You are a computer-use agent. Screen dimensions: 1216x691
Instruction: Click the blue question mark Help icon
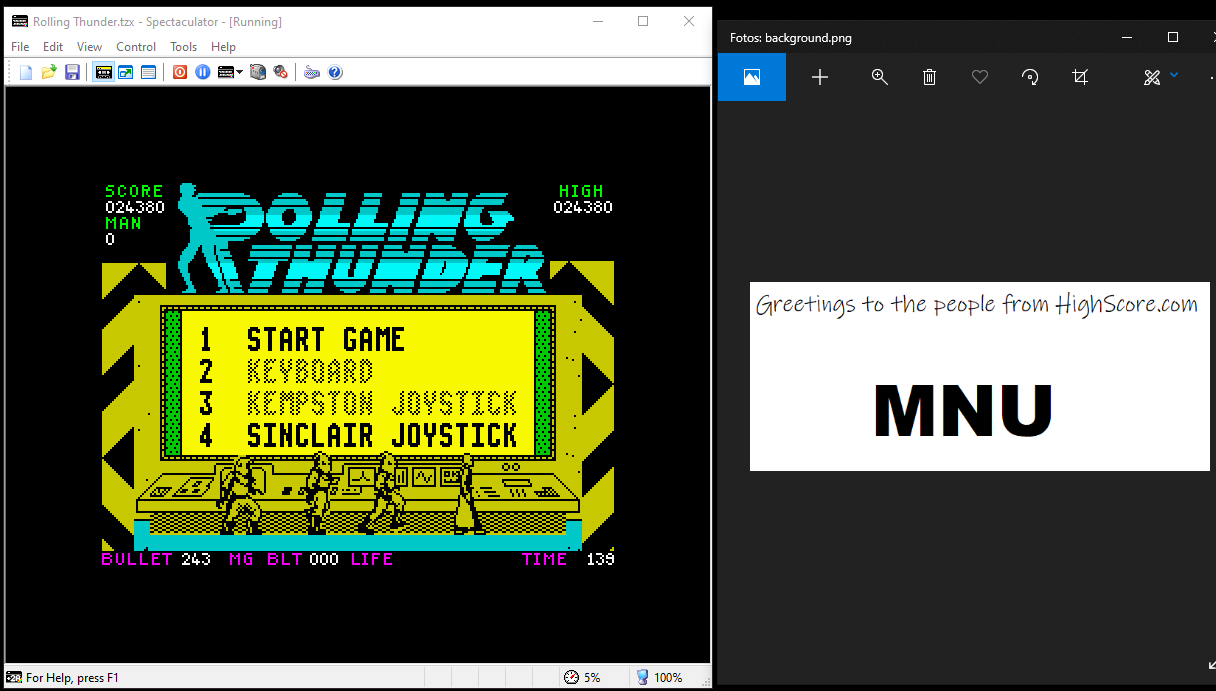tap(335, 72)
